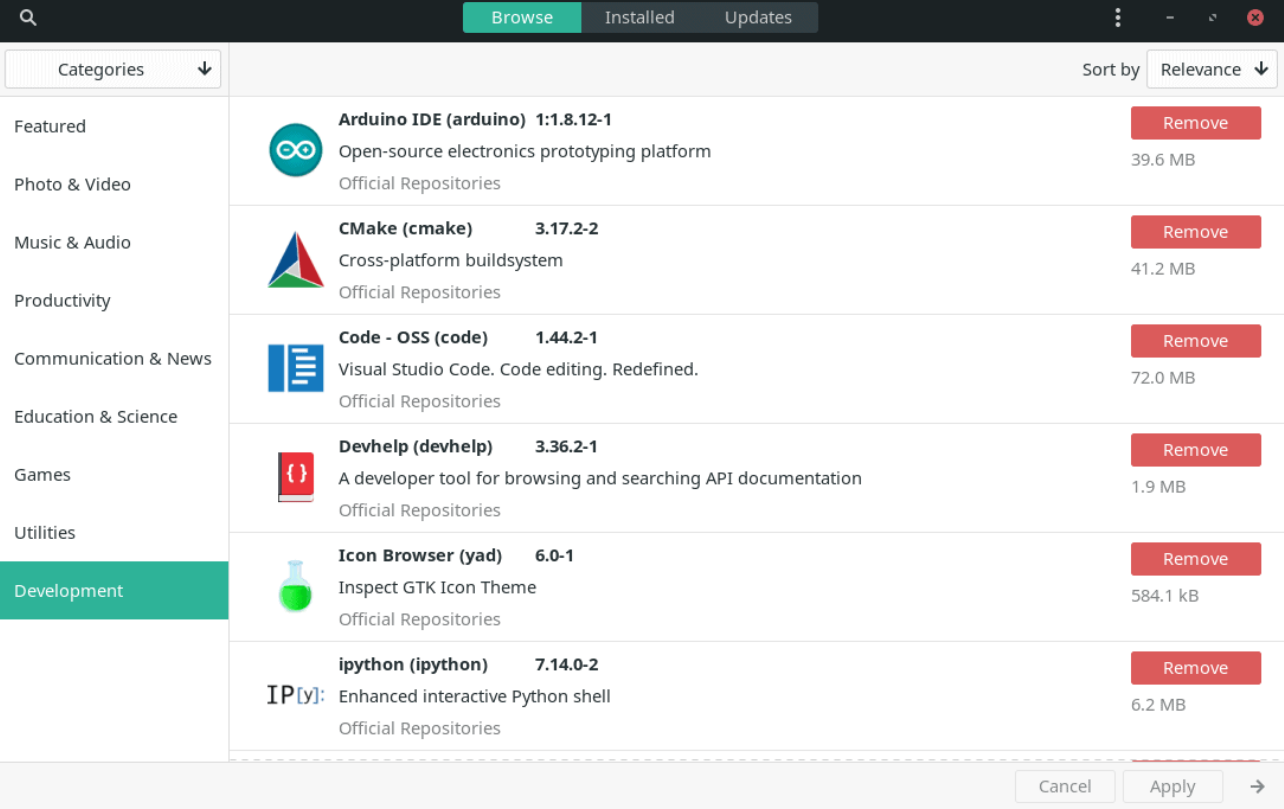Click the Code - OSS app icon
Image resolution: width=1284 pixels, height=809 pixels.
tap(296, 368)
